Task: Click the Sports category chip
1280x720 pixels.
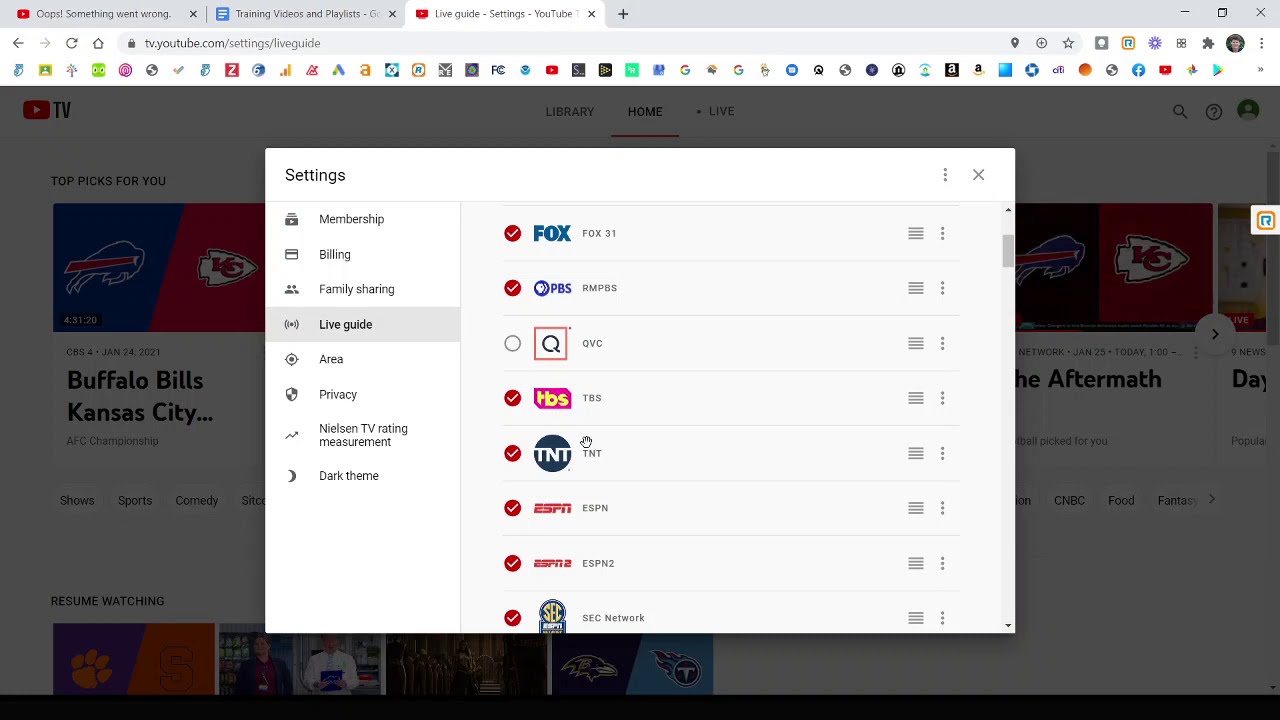Action: pyautogui.click(x=135, y=500)
